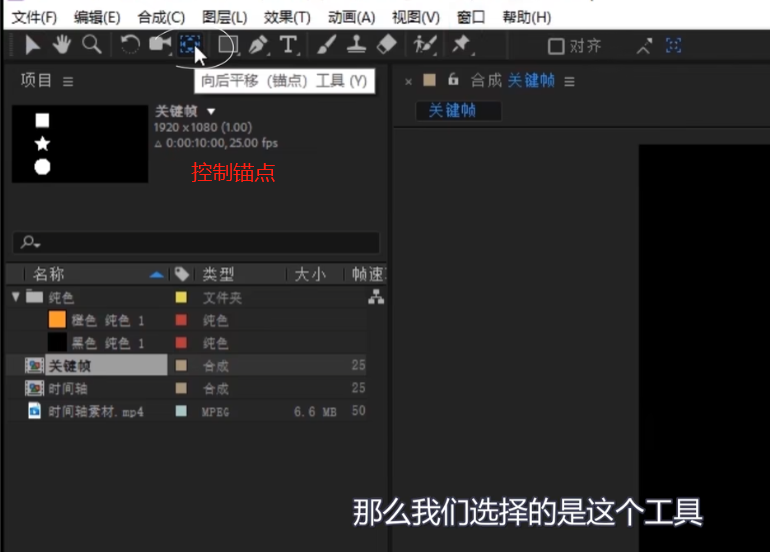Open the 项目 panel options menu

(x=68, y=82)
